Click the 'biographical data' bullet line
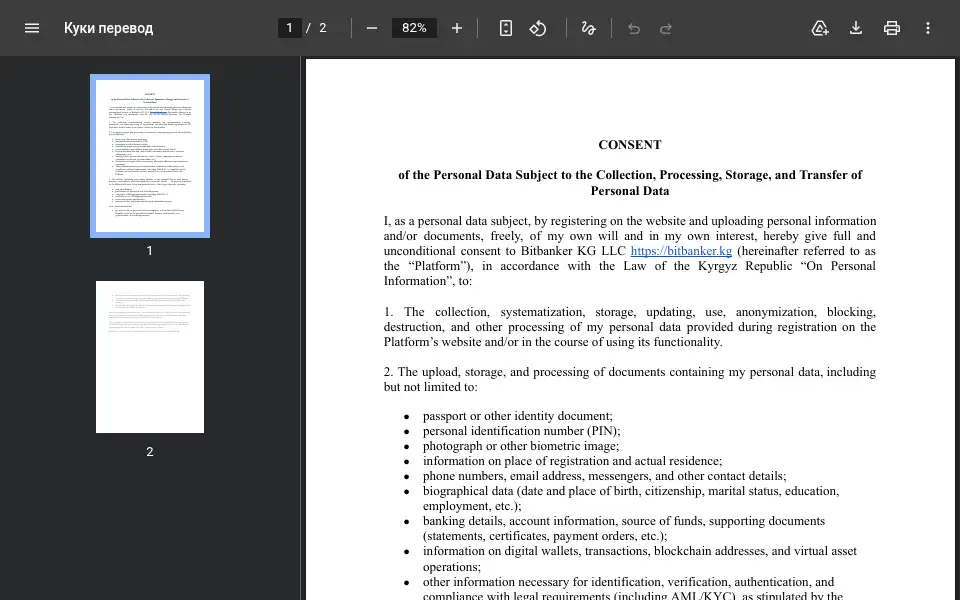 (x=631, y=498)
